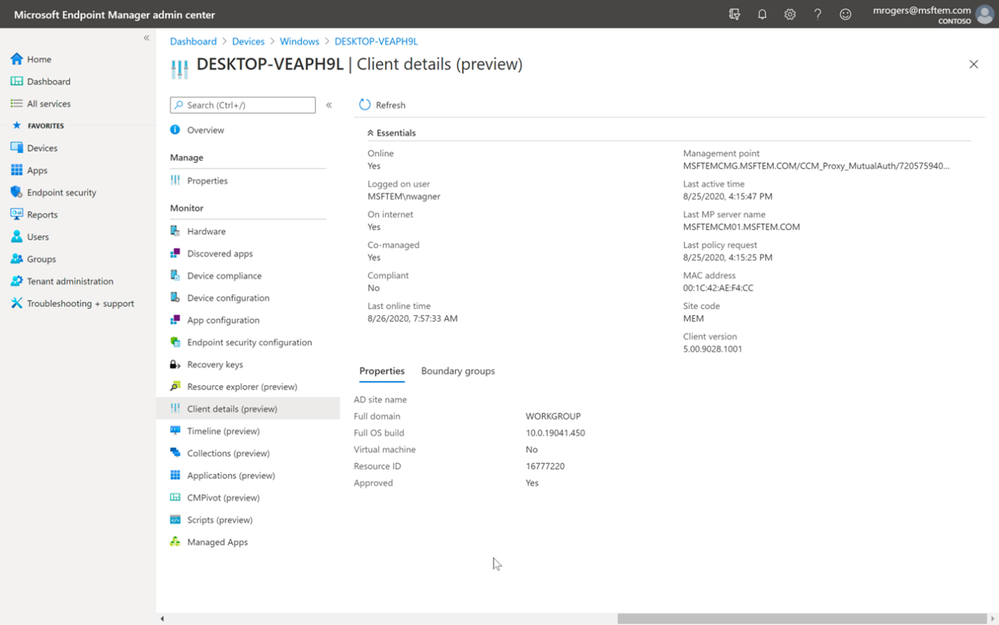
Task: Close the Client details blade
Action: (x=974, y=64)
